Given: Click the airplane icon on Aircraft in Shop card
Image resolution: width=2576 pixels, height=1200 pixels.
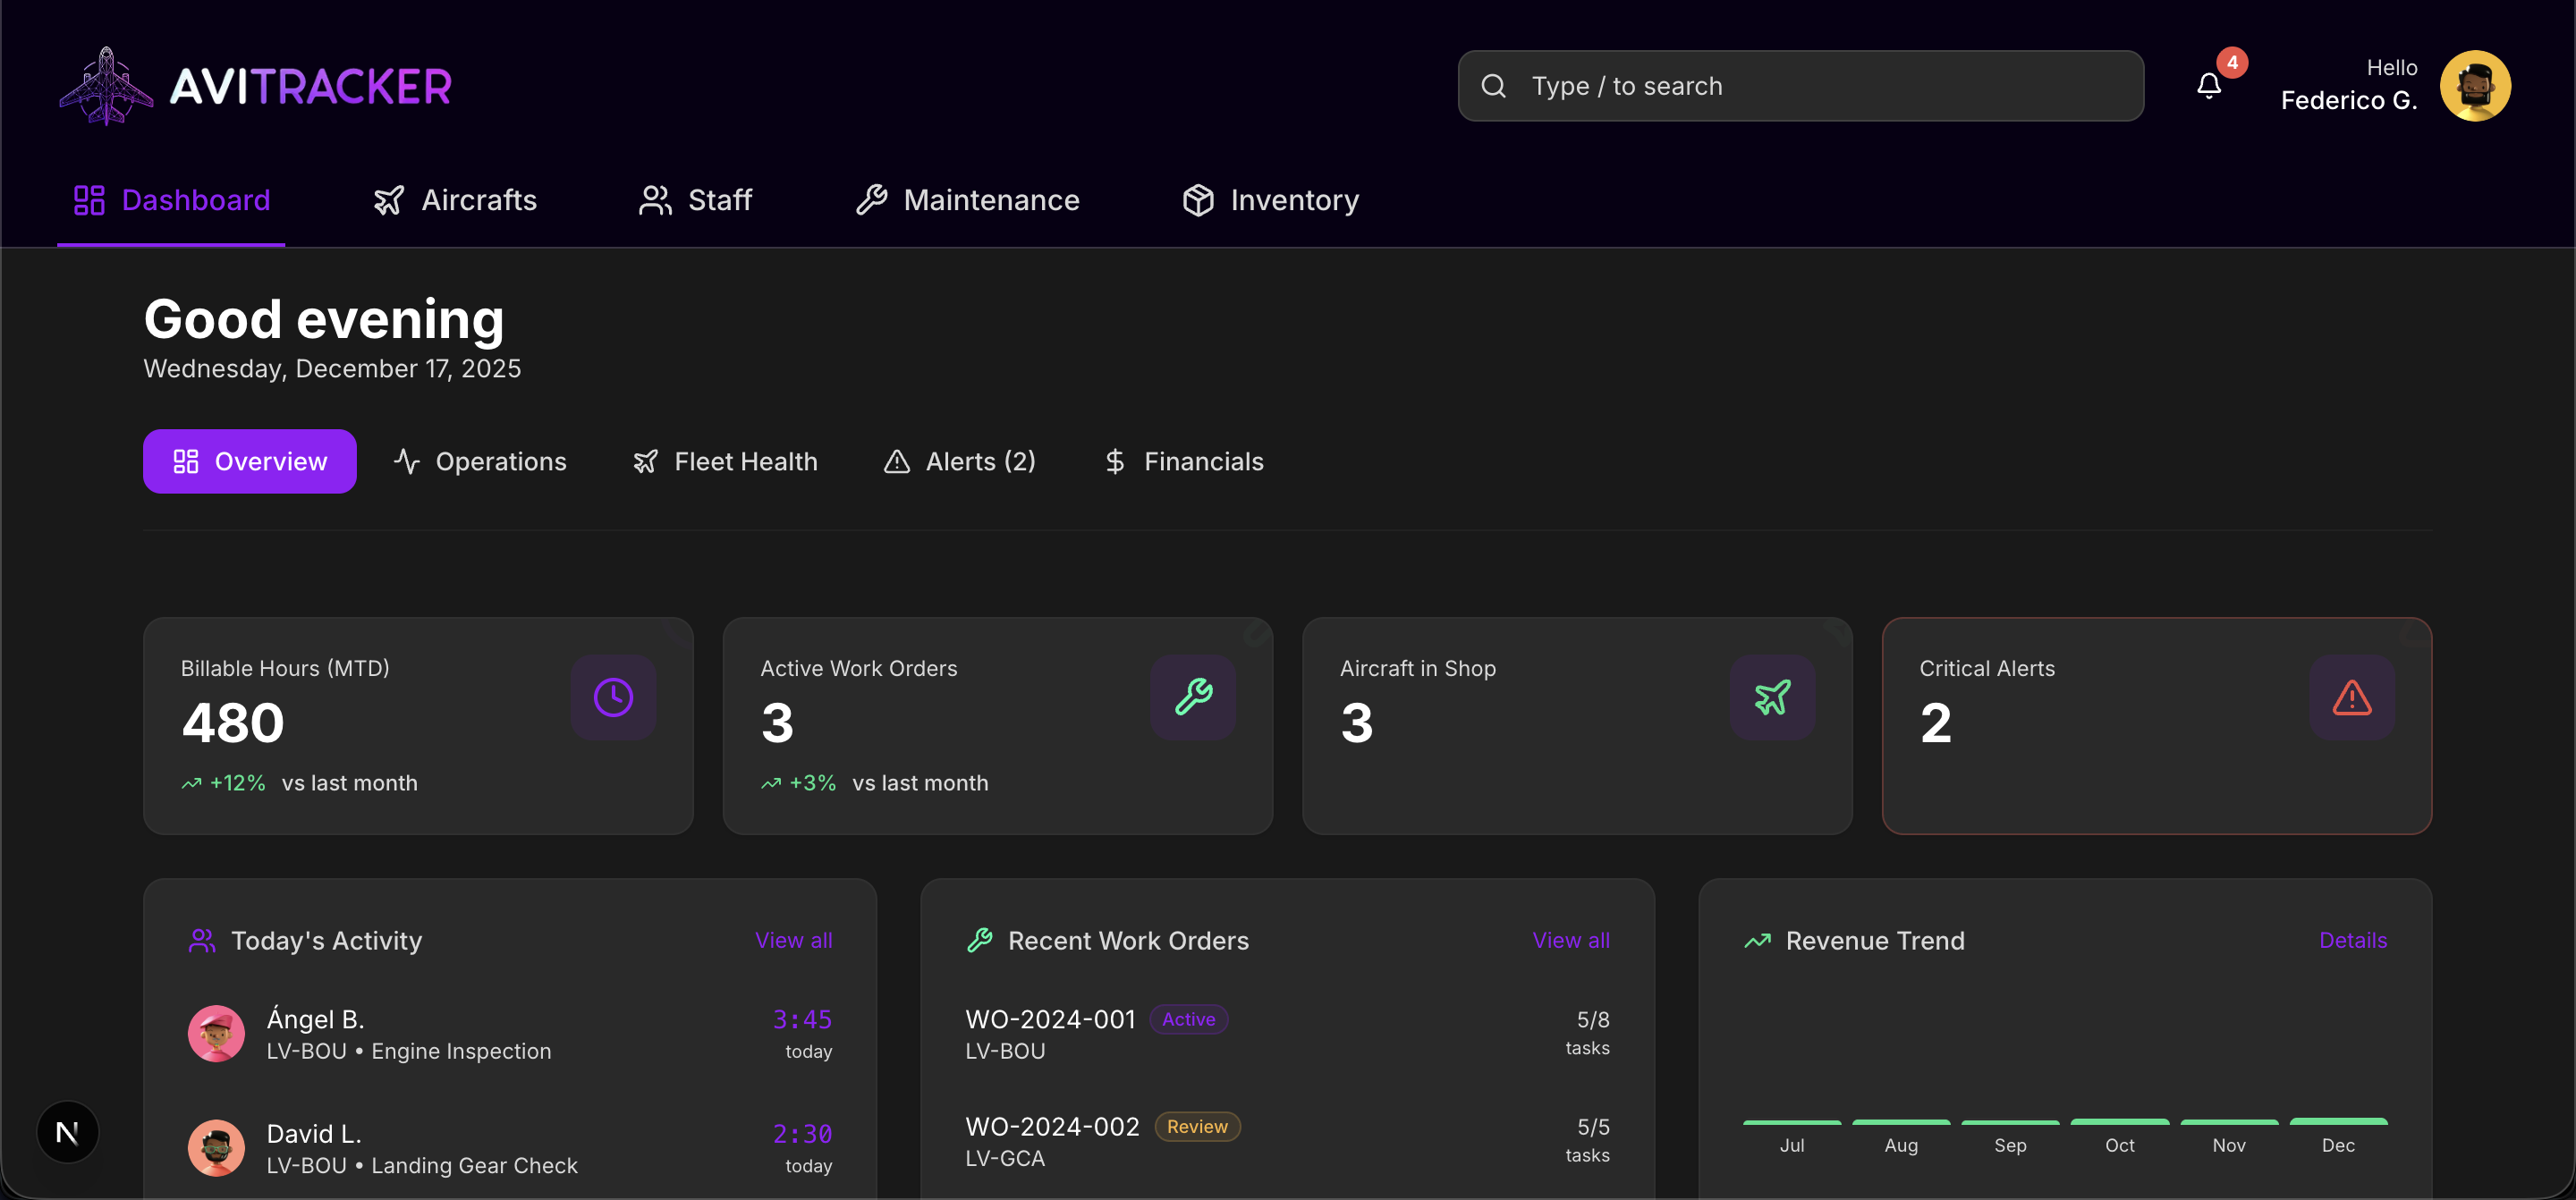Looking at the screenshot, I should (1771, 697).
